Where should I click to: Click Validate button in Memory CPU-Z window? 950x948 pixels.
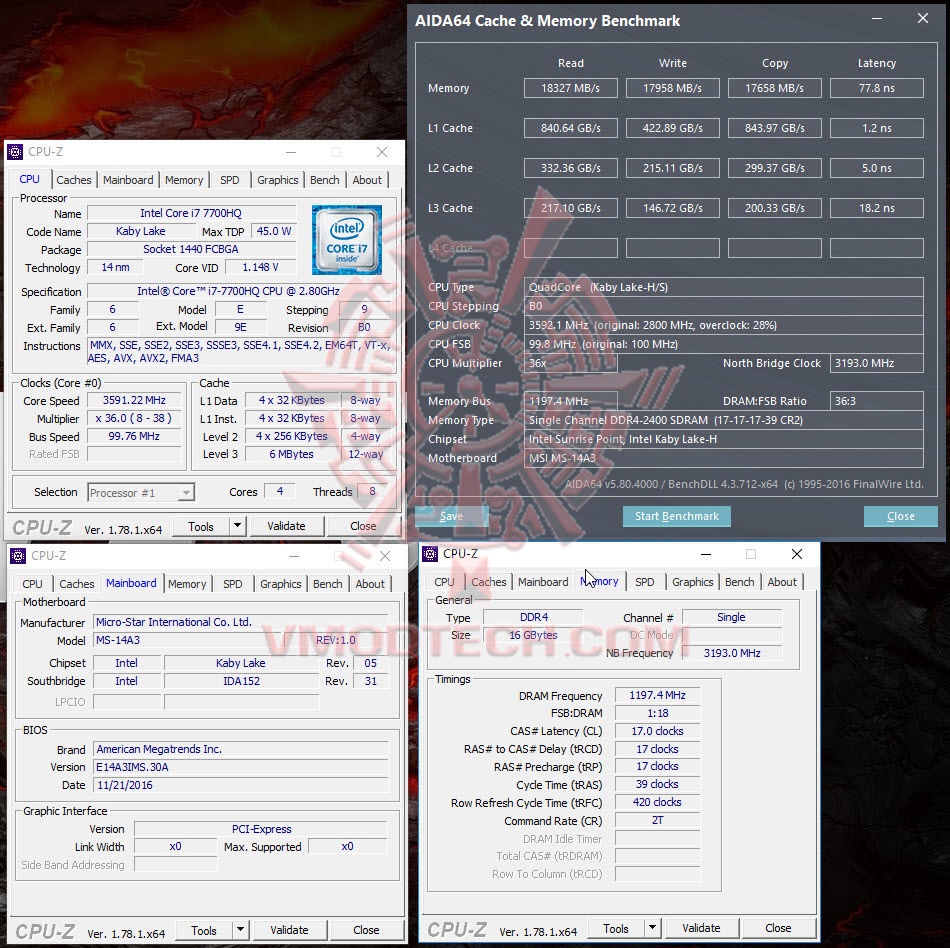coord(701,929)
